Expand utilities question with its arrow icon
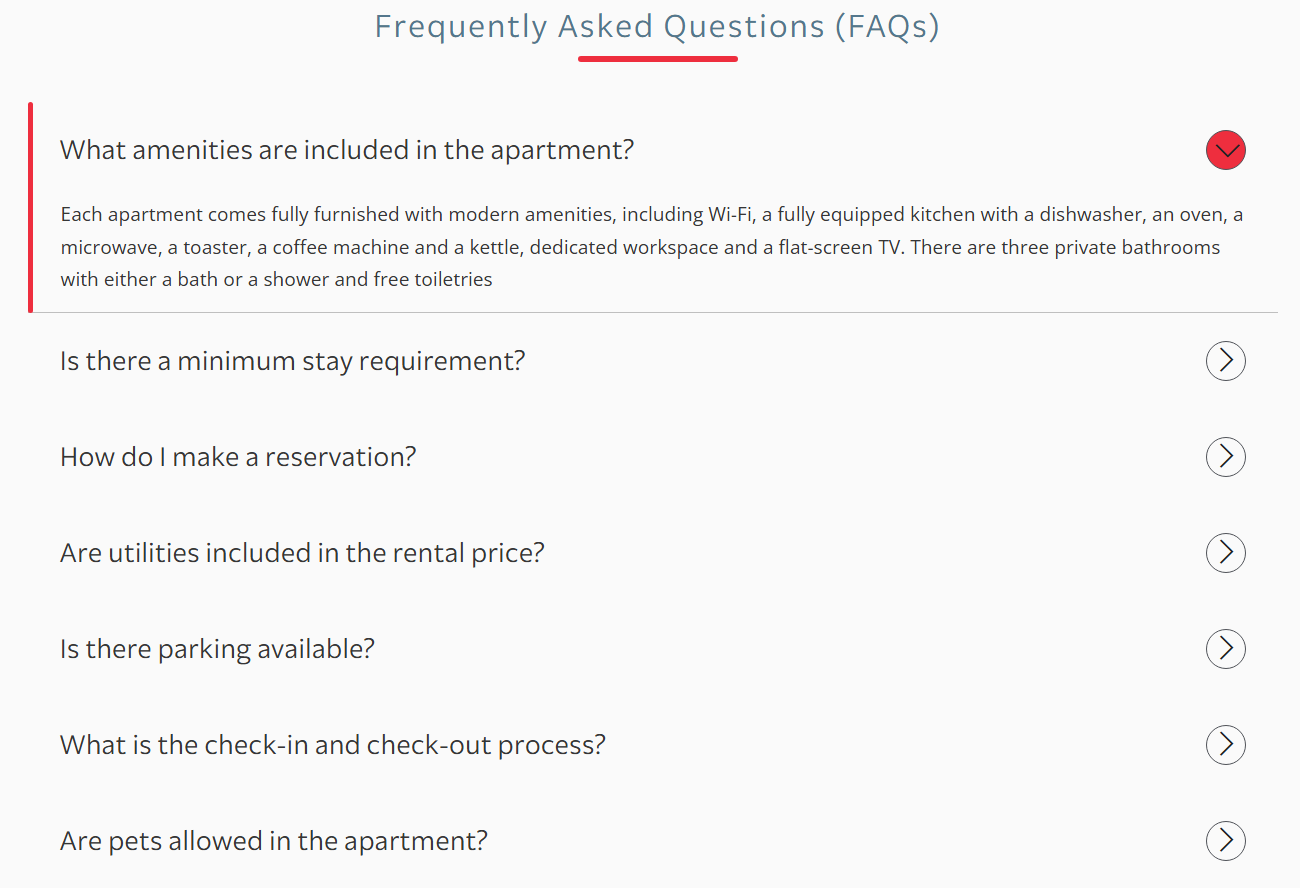This screenshot has width=1300, height=888. (x=1225, y=553)
